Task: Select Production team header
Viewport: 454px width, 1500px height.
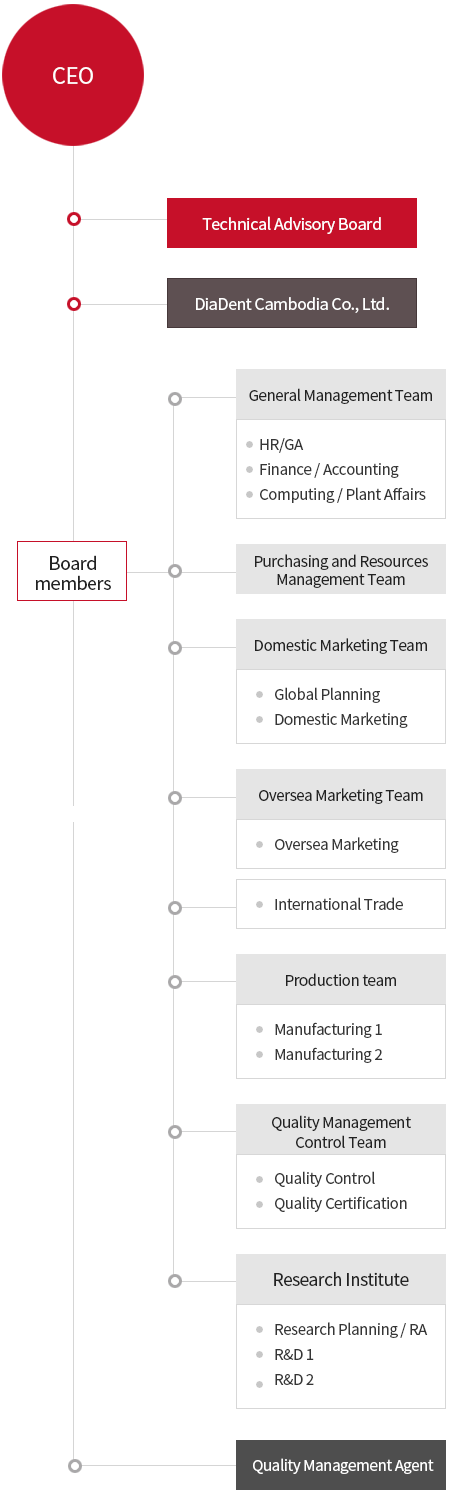Action: [341, 980]
